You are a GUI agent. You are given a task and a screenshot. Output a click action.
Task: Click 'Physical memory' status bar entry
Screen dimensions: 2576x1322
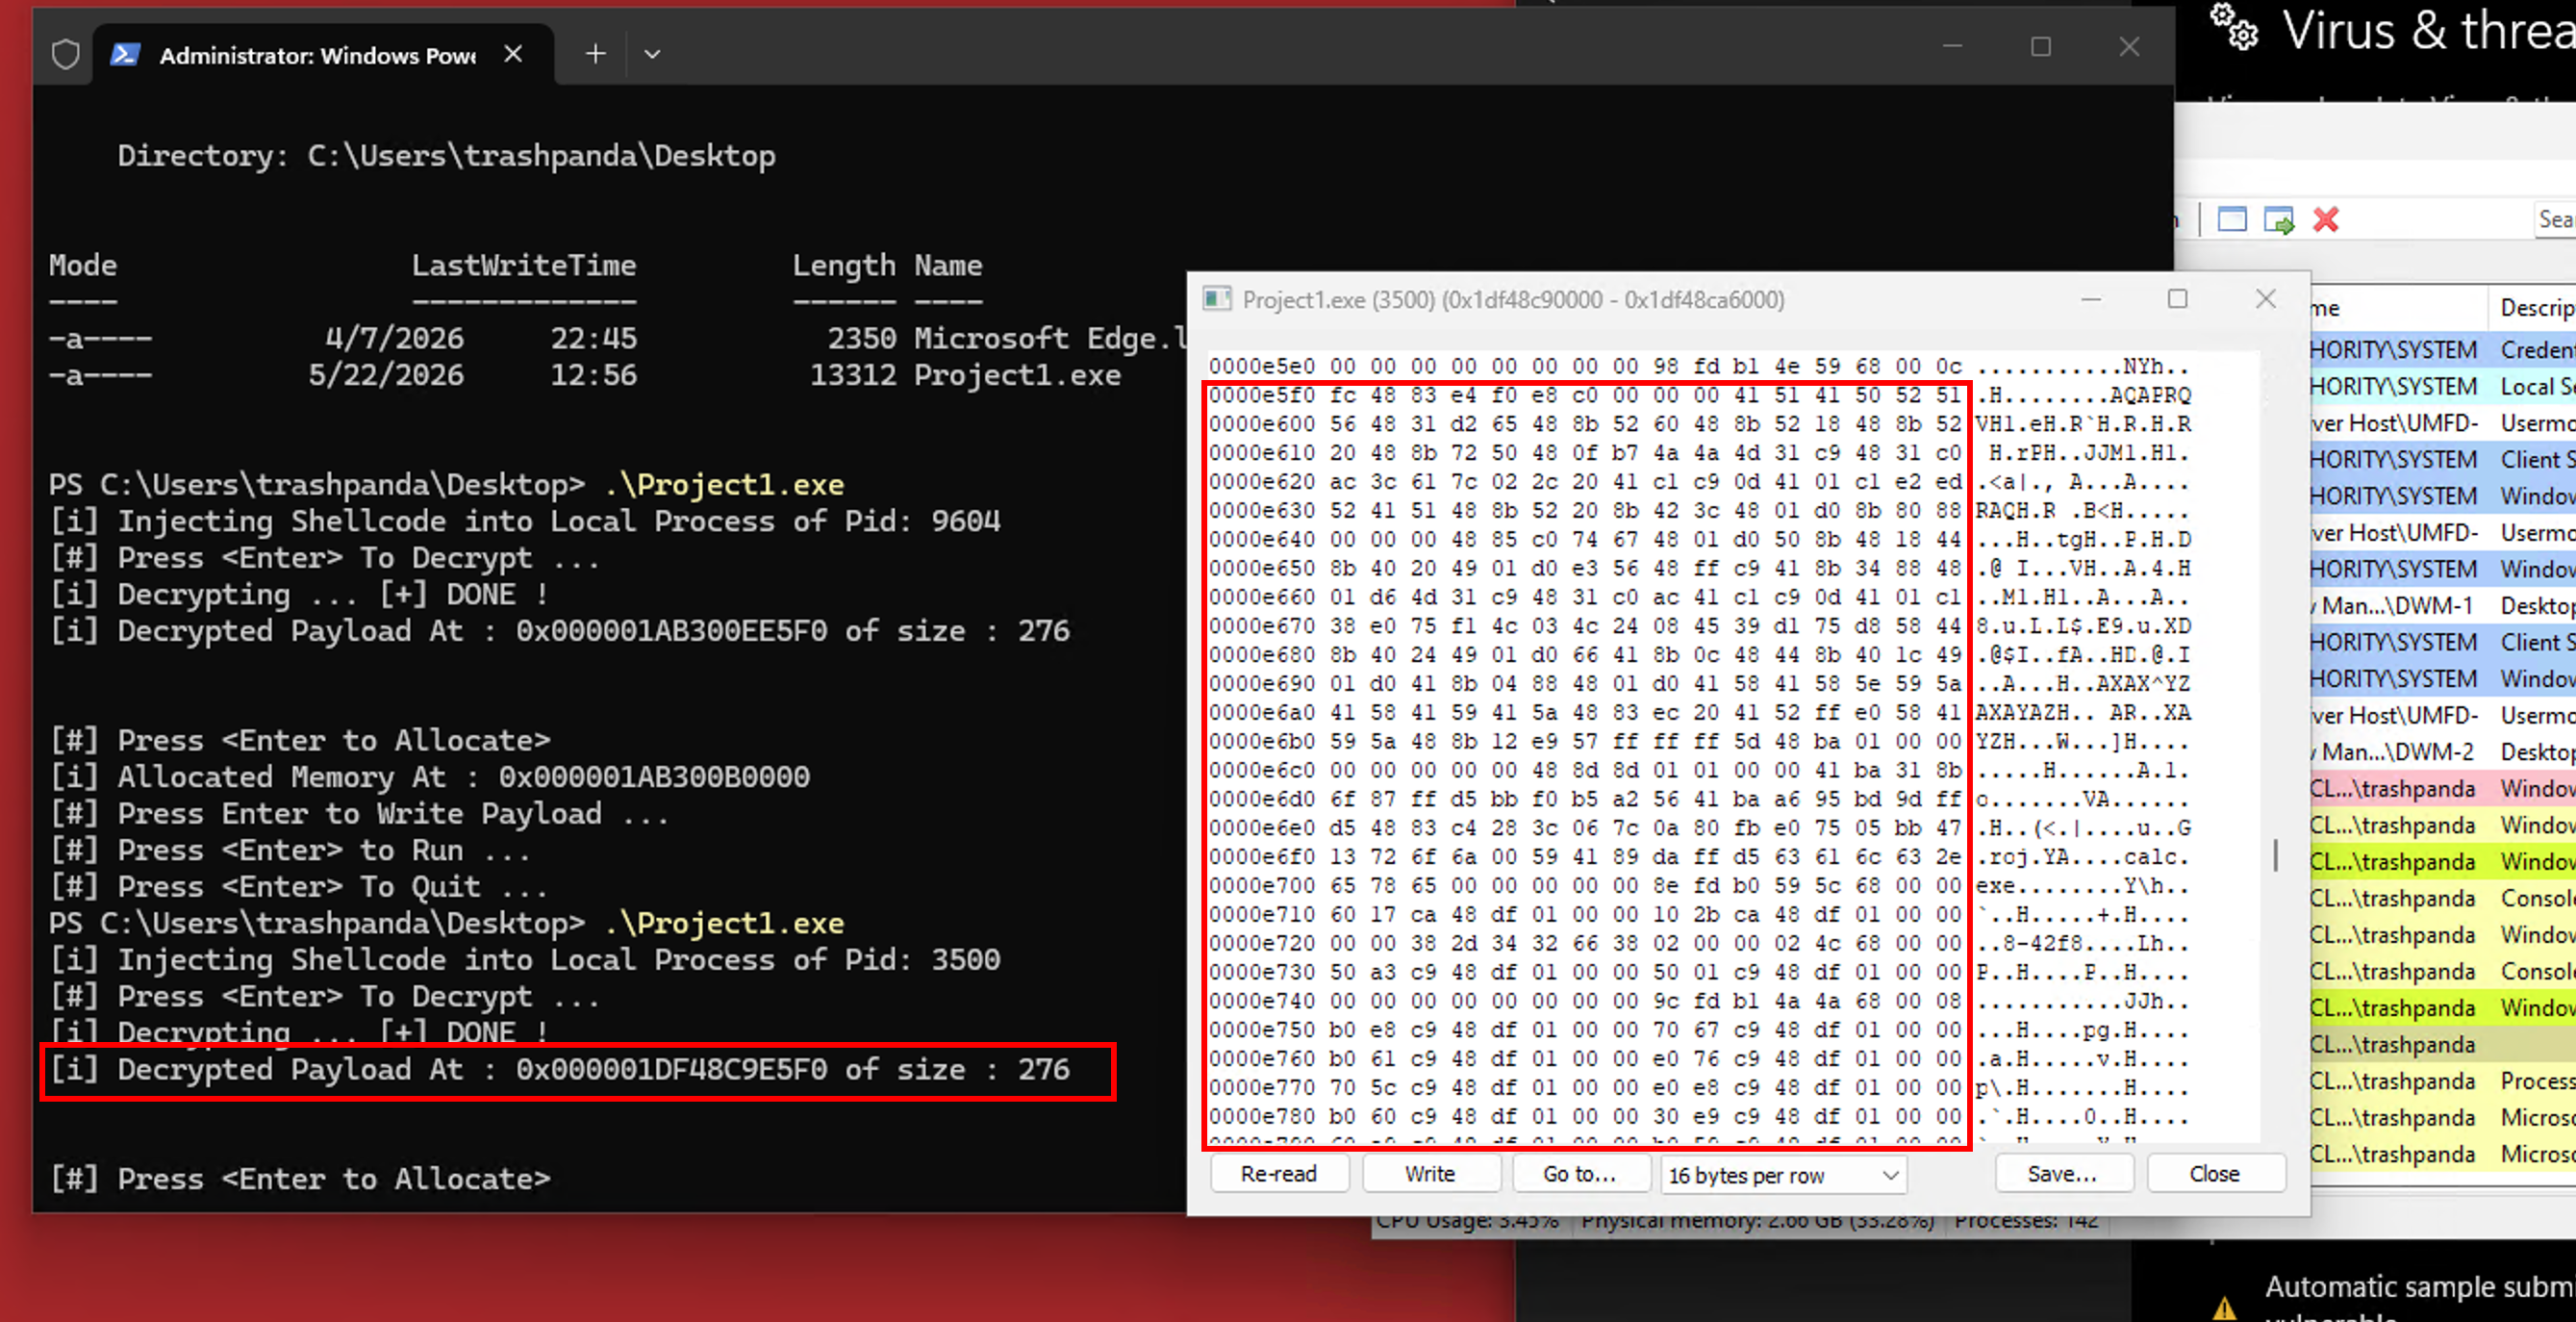(x=1758, y=1222)
